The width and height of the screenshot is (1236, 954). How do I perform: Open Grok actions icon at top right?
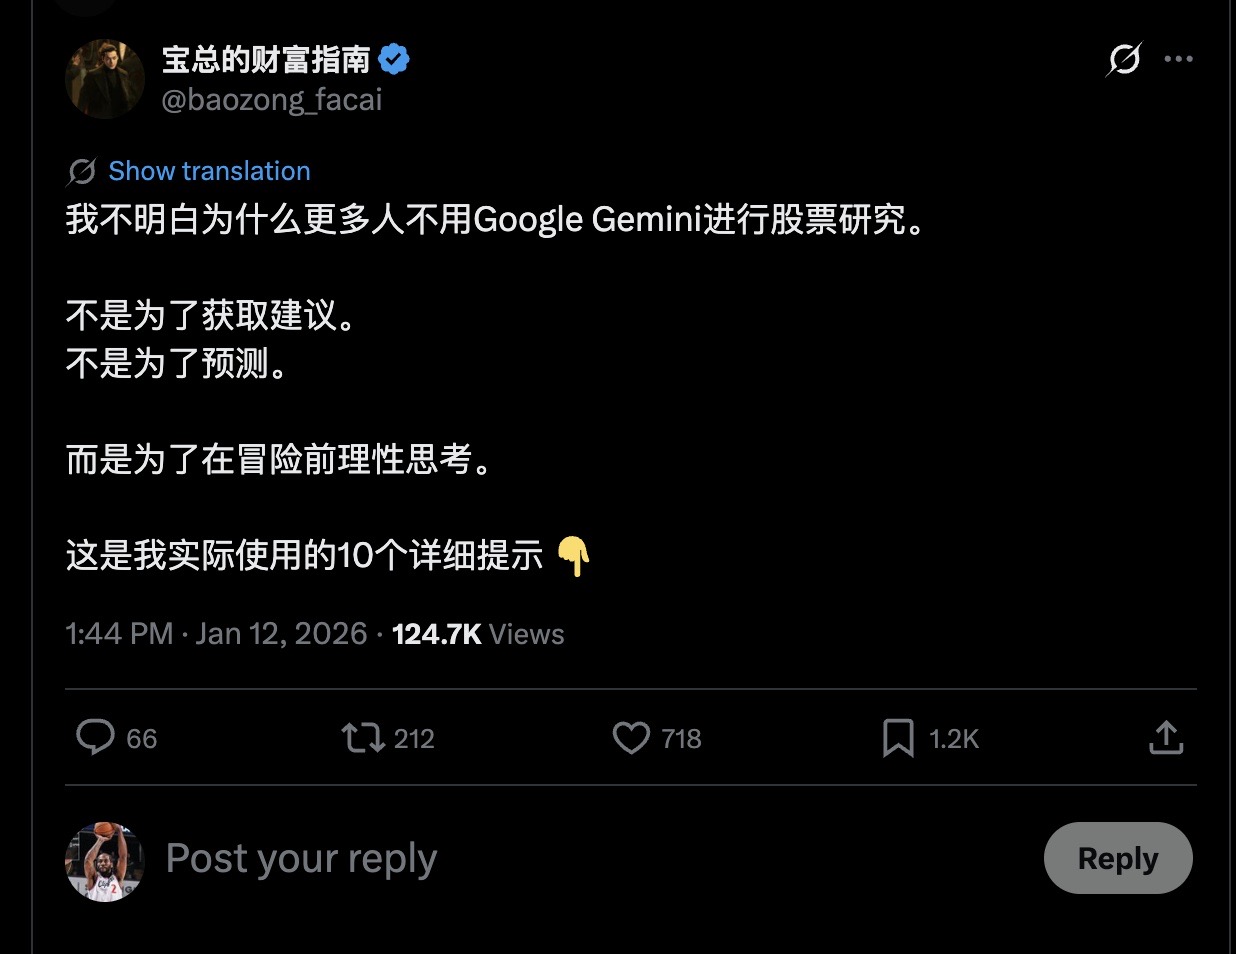[1123, 60]
